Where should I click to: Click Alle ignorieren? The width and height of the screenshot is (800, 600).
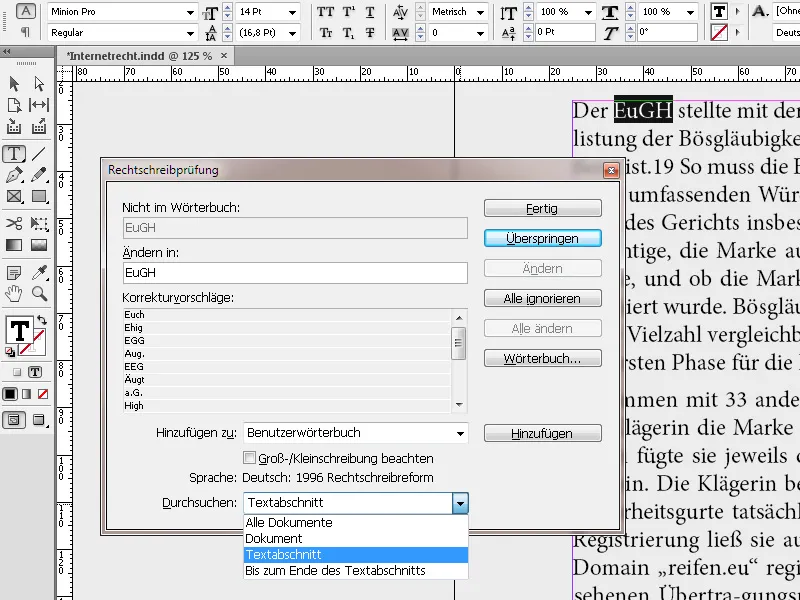click(x=542, y=298)
